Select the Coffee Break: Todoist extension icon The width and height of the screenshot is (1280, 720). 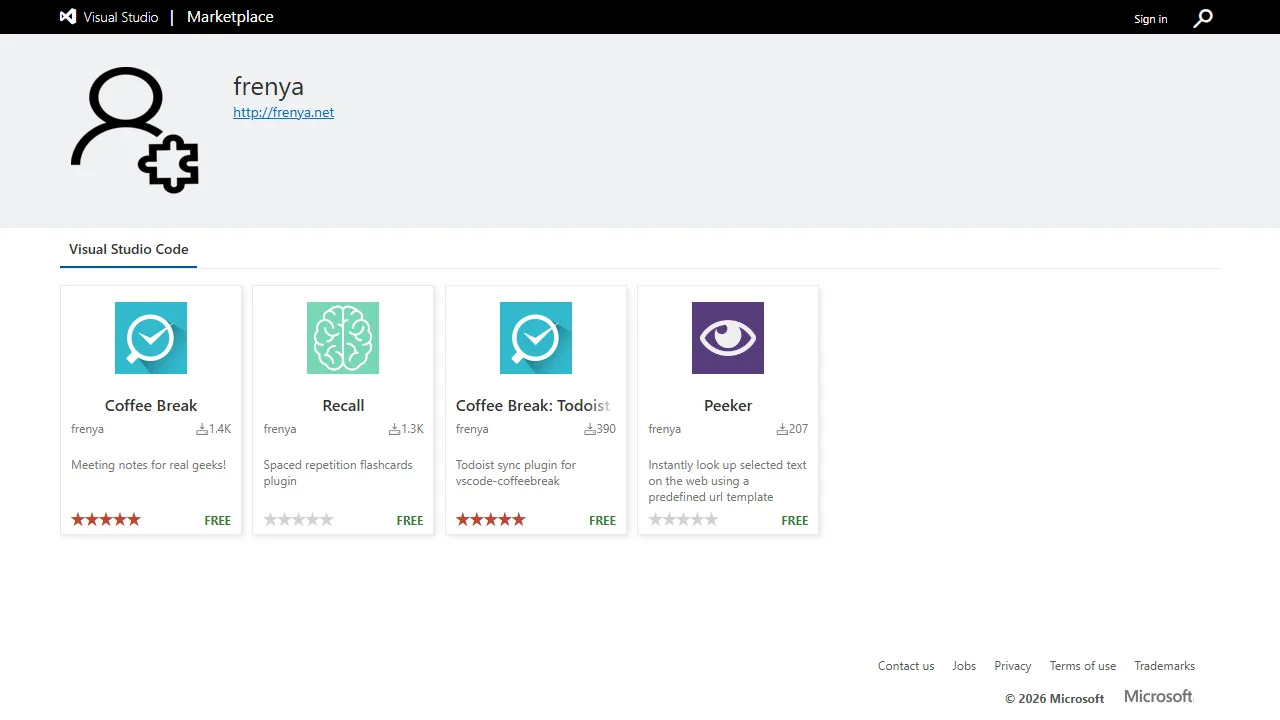[535, 338]
